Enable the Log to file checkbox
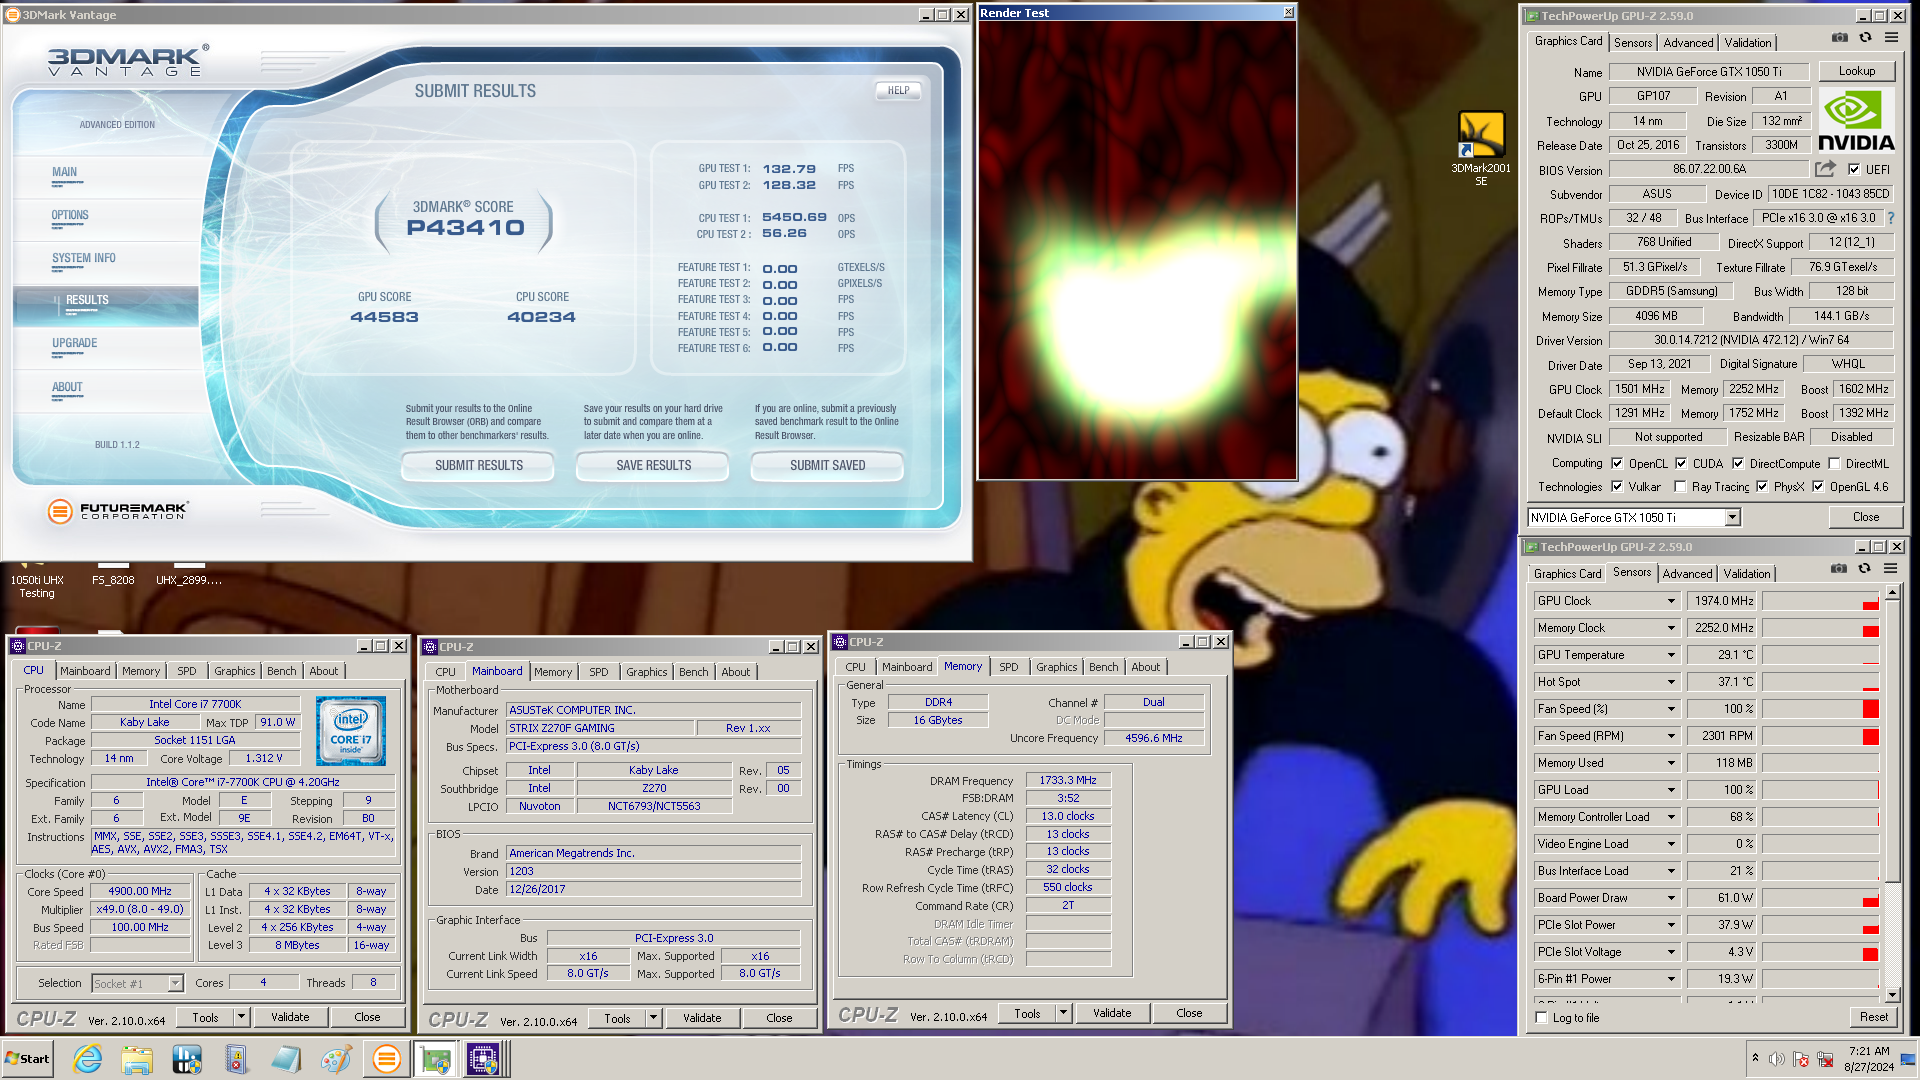Image resolution: width=1920 pixels, height=1080 pixels. 1541,1018
